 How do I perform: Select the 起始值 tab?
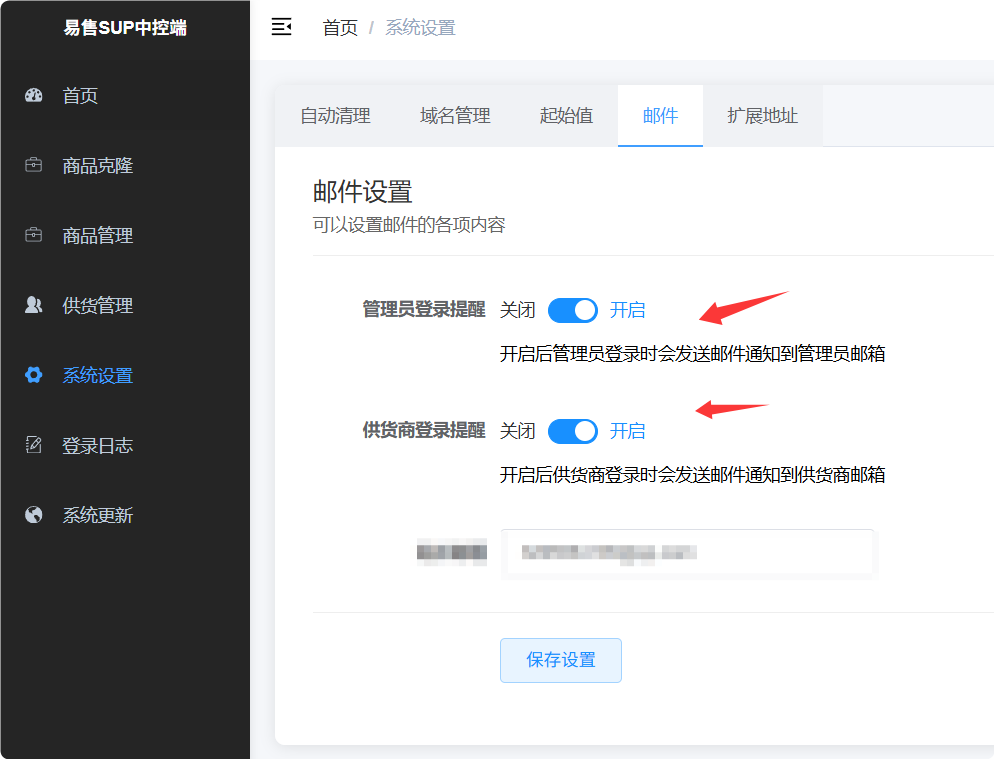point(566,115)
